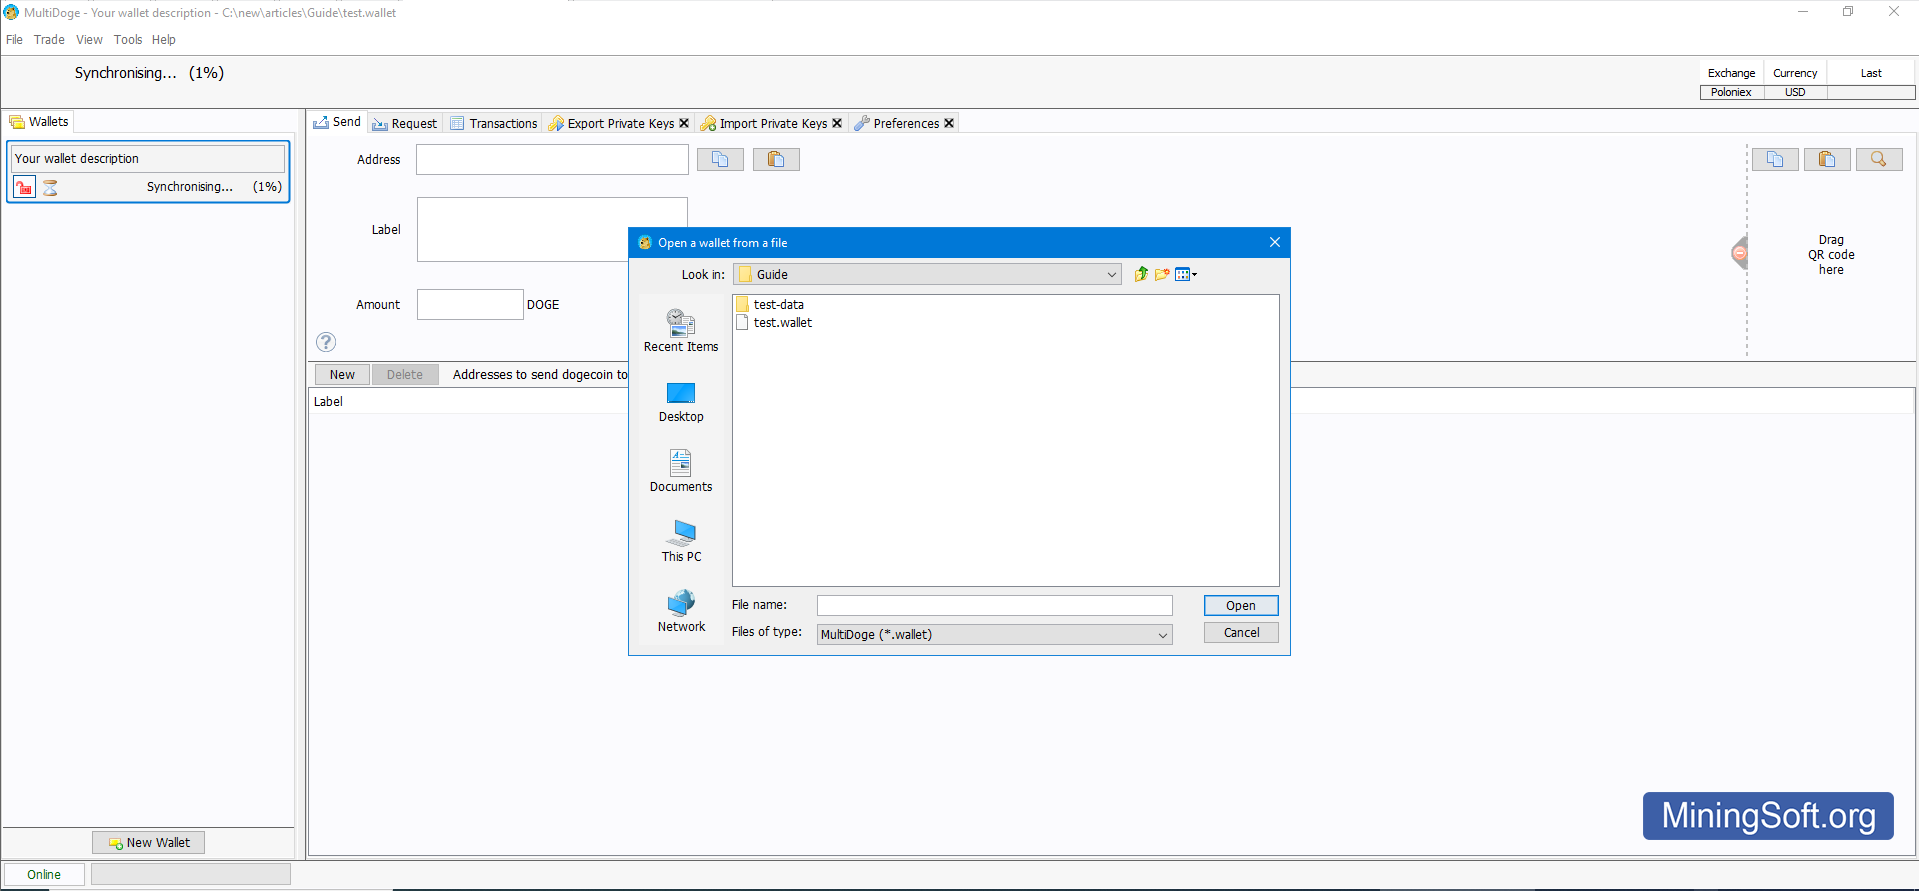Viewport: 1919px width, 891px height.
Task: Click the USD currency cell
Action: pos(1795,92)
